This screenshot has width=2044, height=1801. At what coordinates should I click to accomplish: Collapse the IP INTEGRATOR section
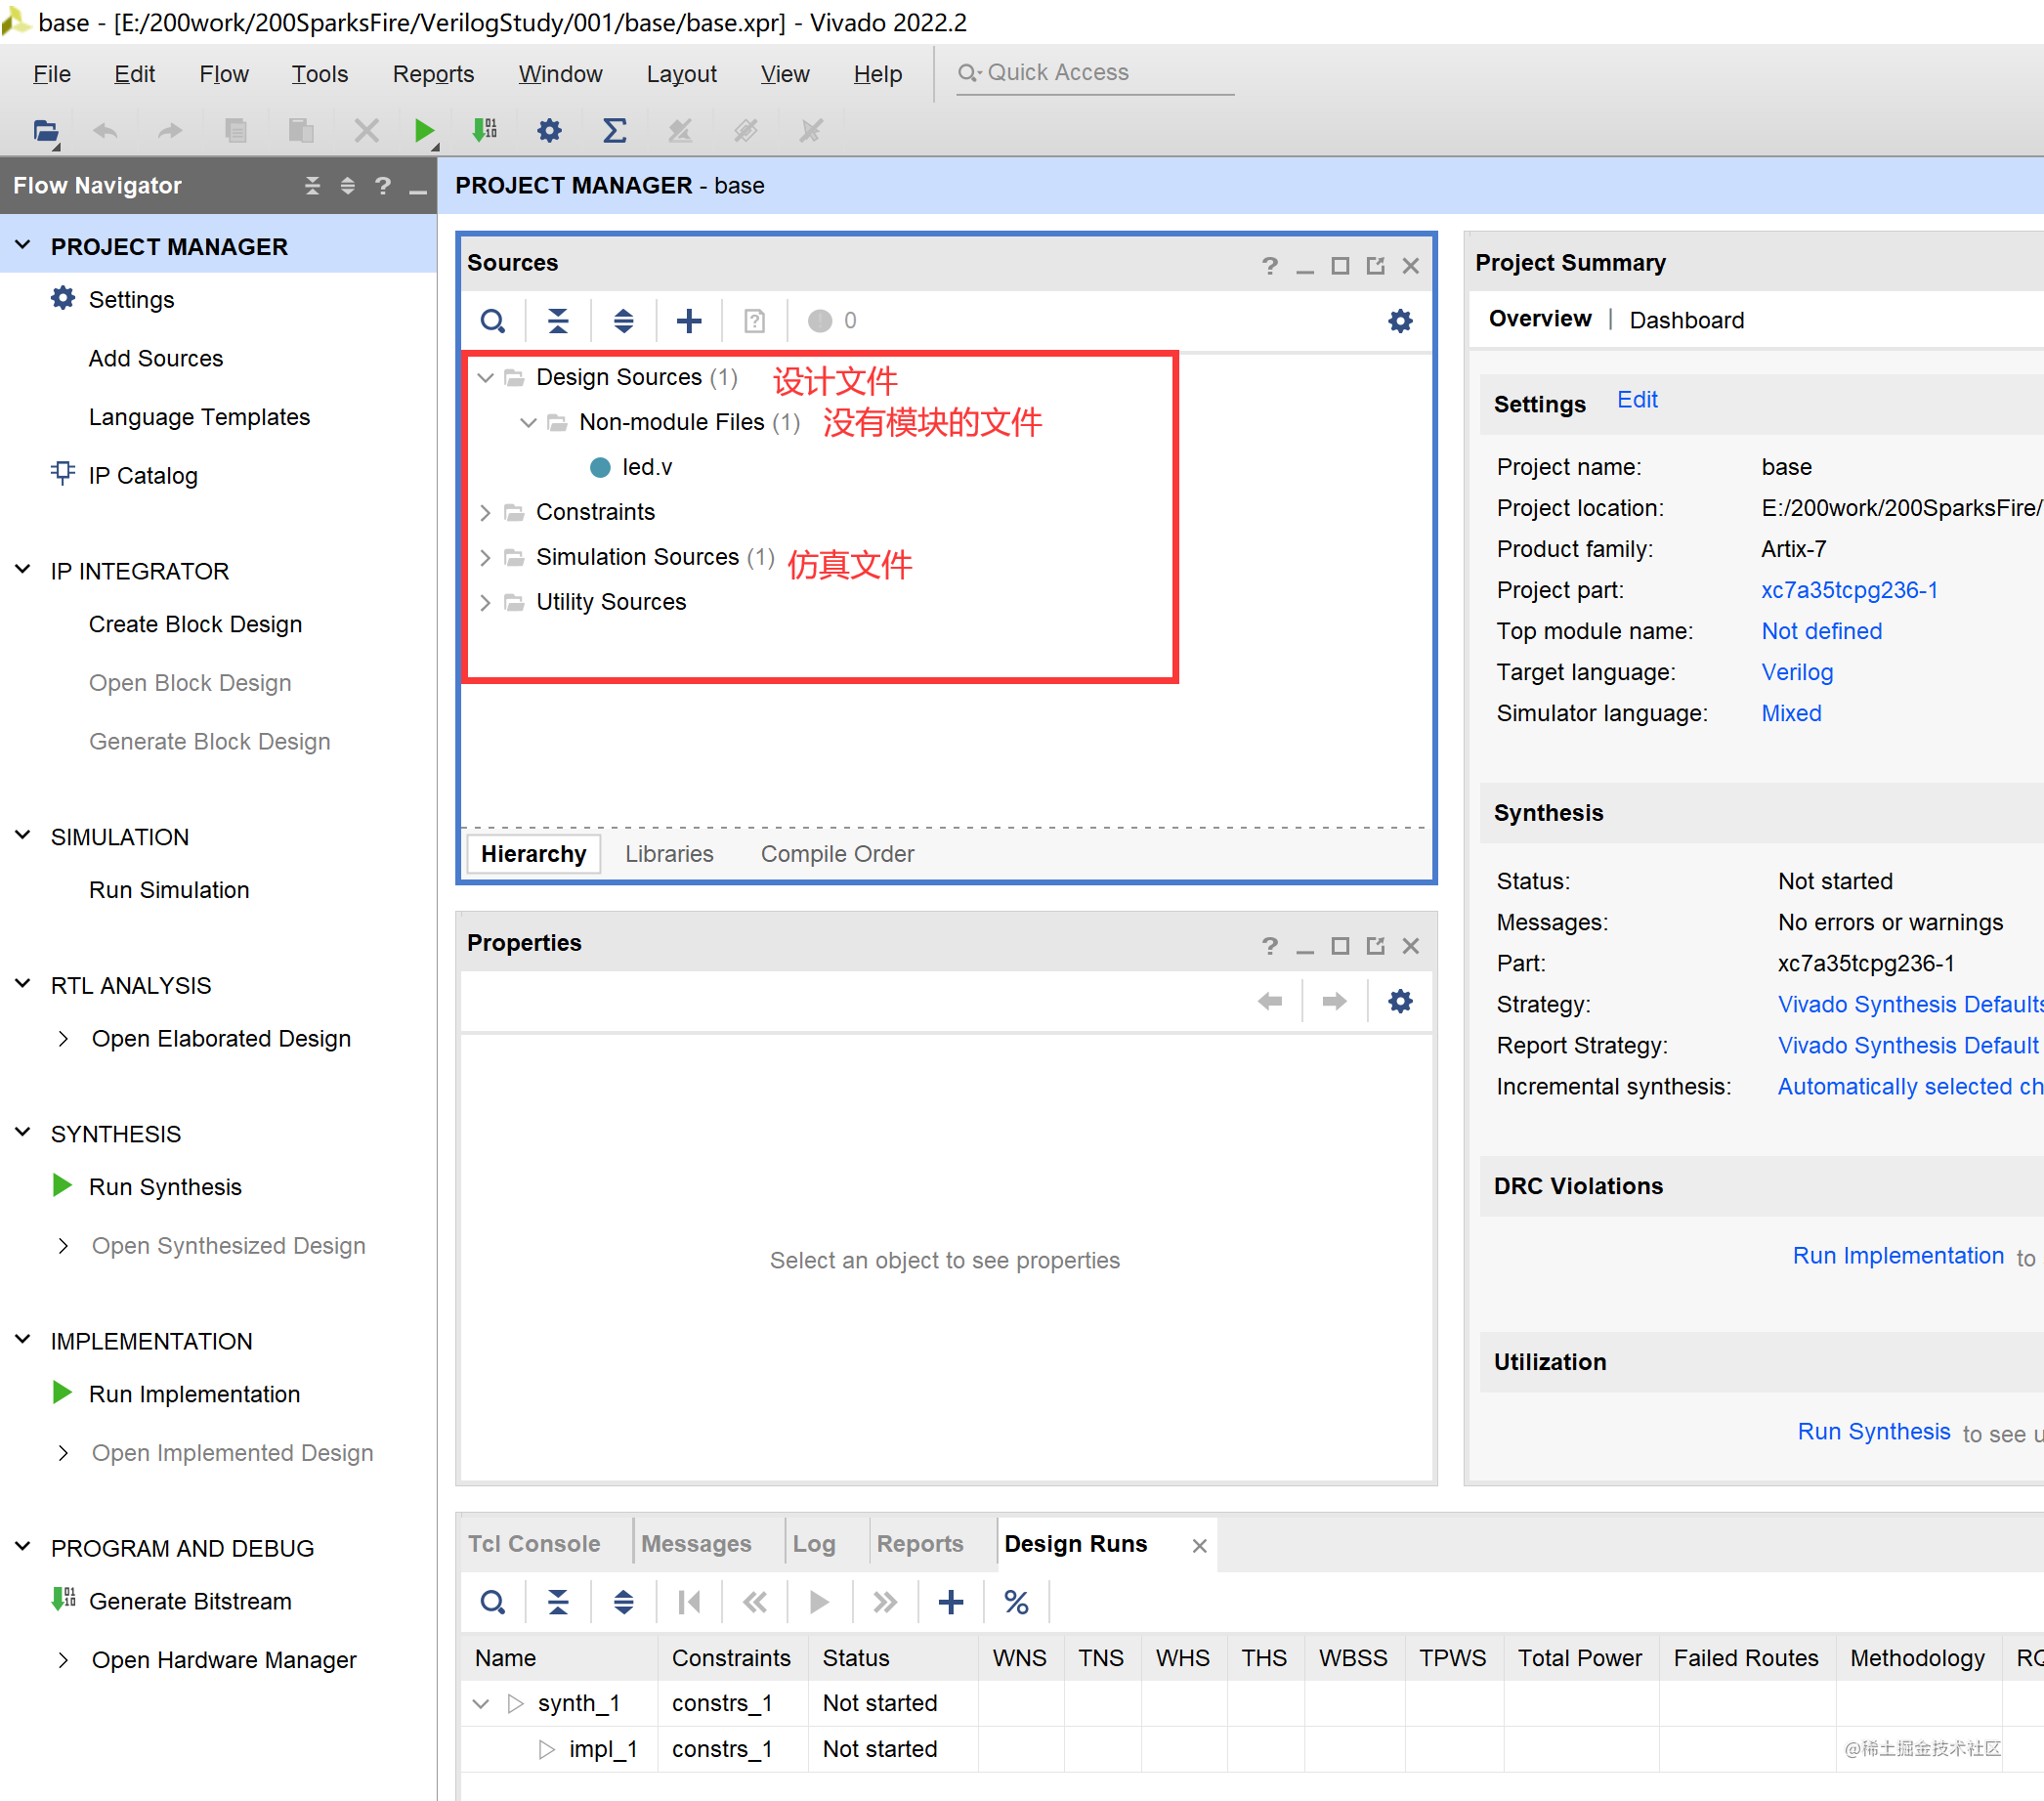[x=23, y=570]
